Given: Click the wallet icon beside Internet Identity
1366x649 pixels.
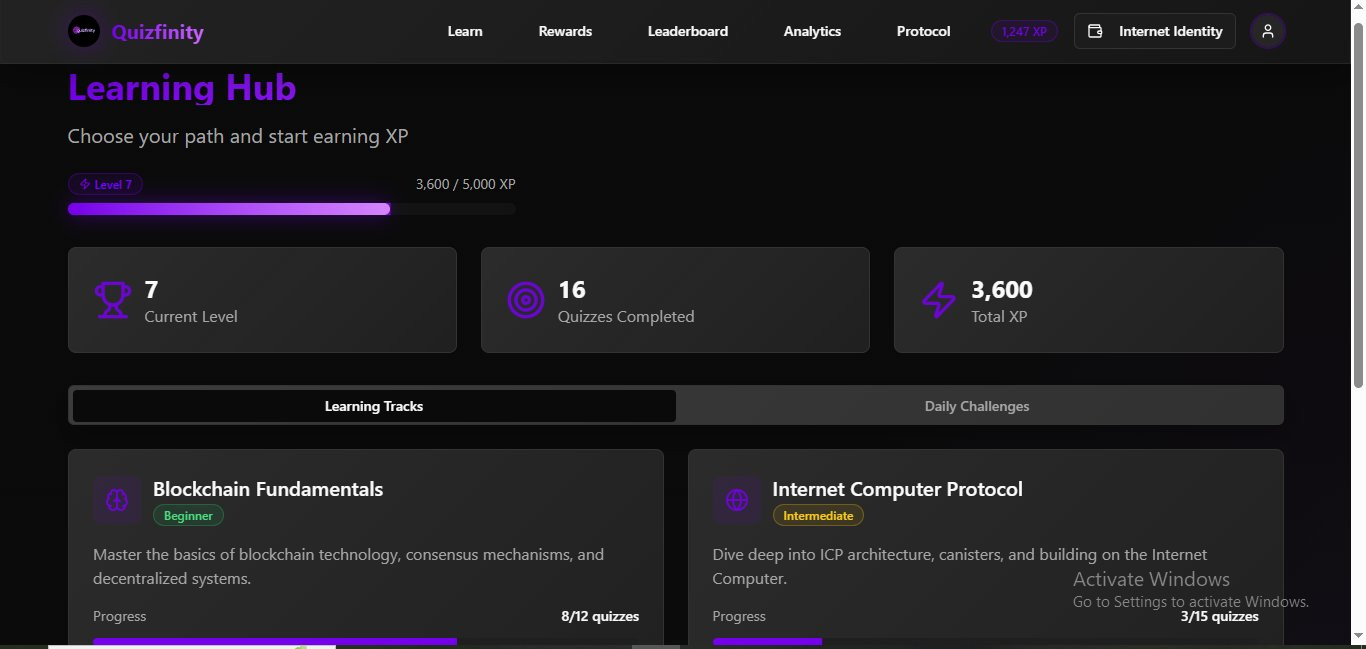Looking at the screenshot, I should (x=1095, y=31).
